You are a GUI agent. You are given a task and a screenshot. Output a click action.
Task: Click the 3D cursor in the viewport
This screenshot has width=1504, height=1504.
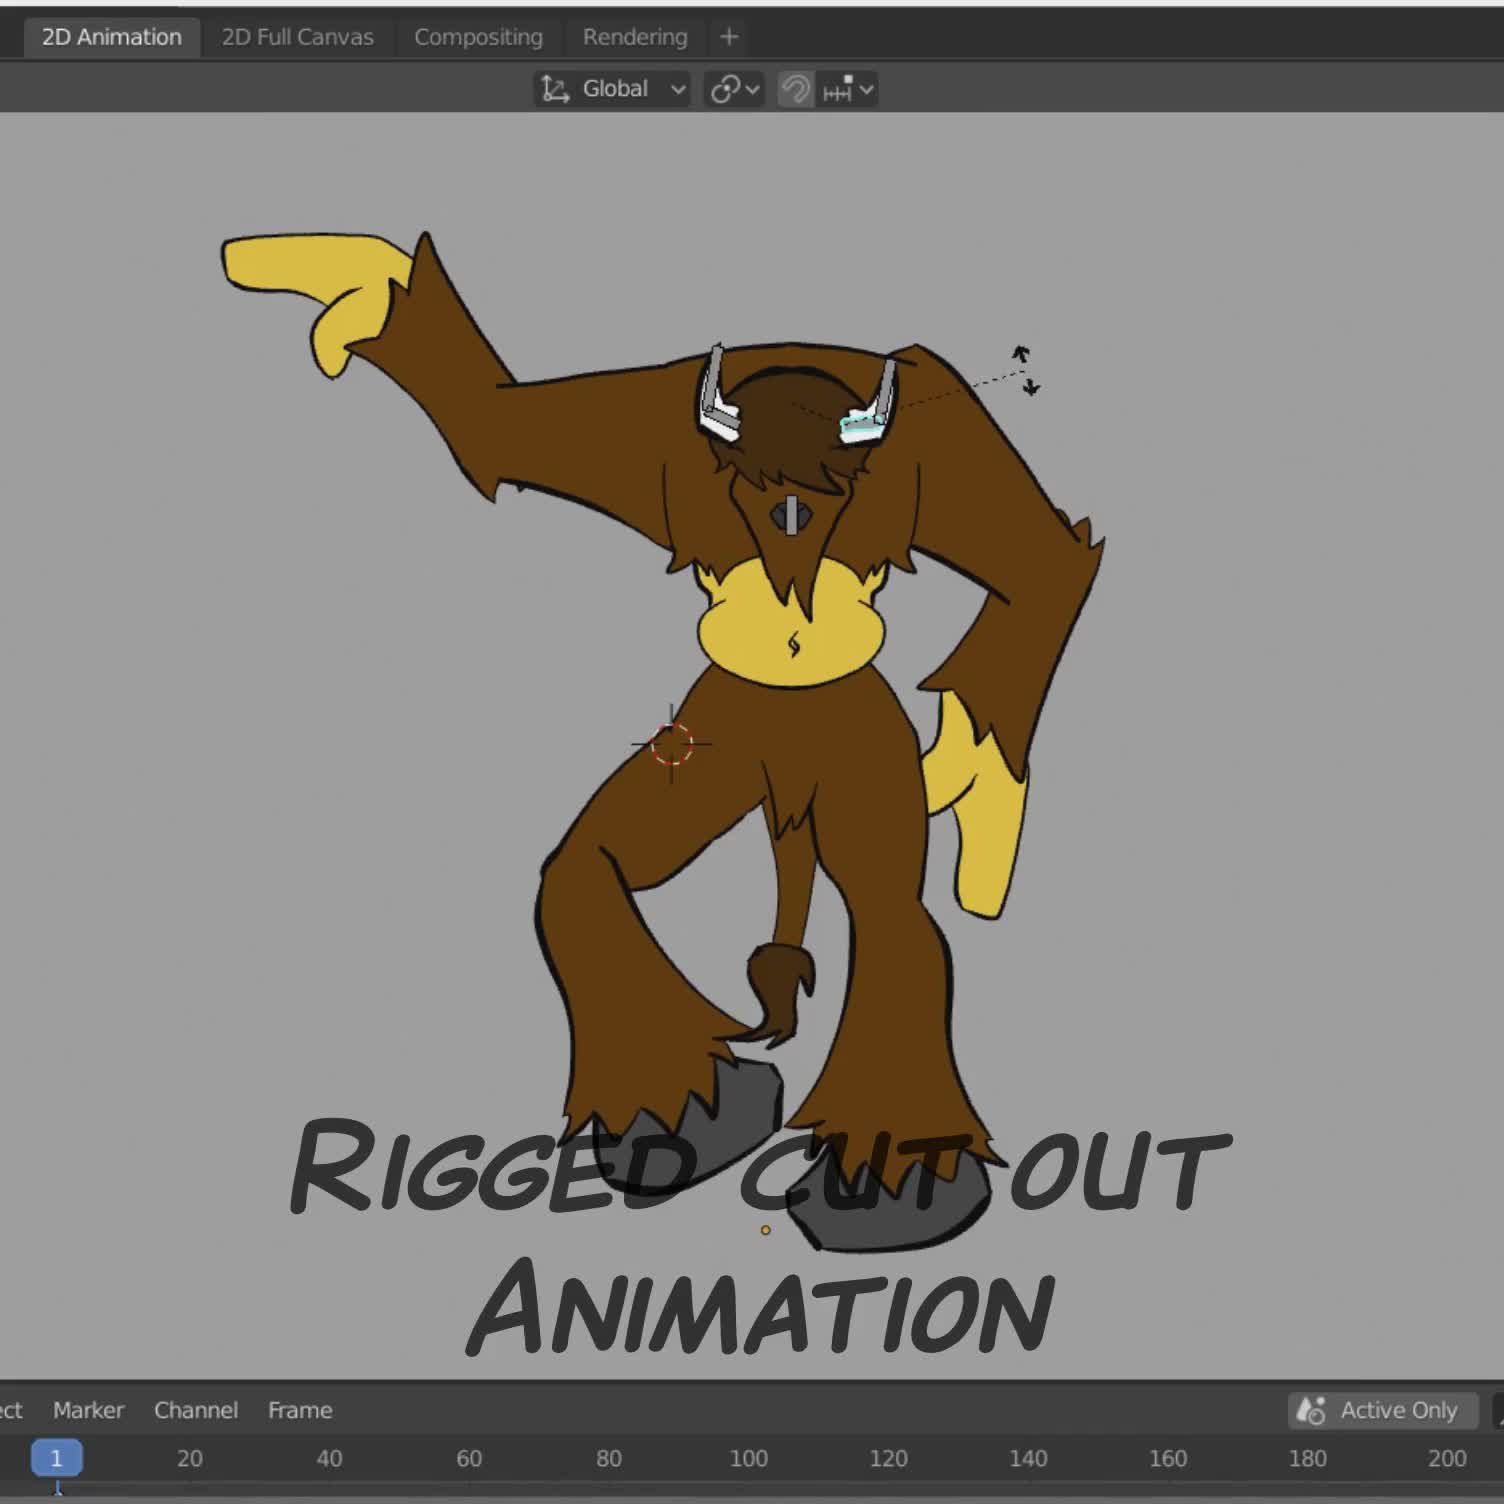click(671, 744)
